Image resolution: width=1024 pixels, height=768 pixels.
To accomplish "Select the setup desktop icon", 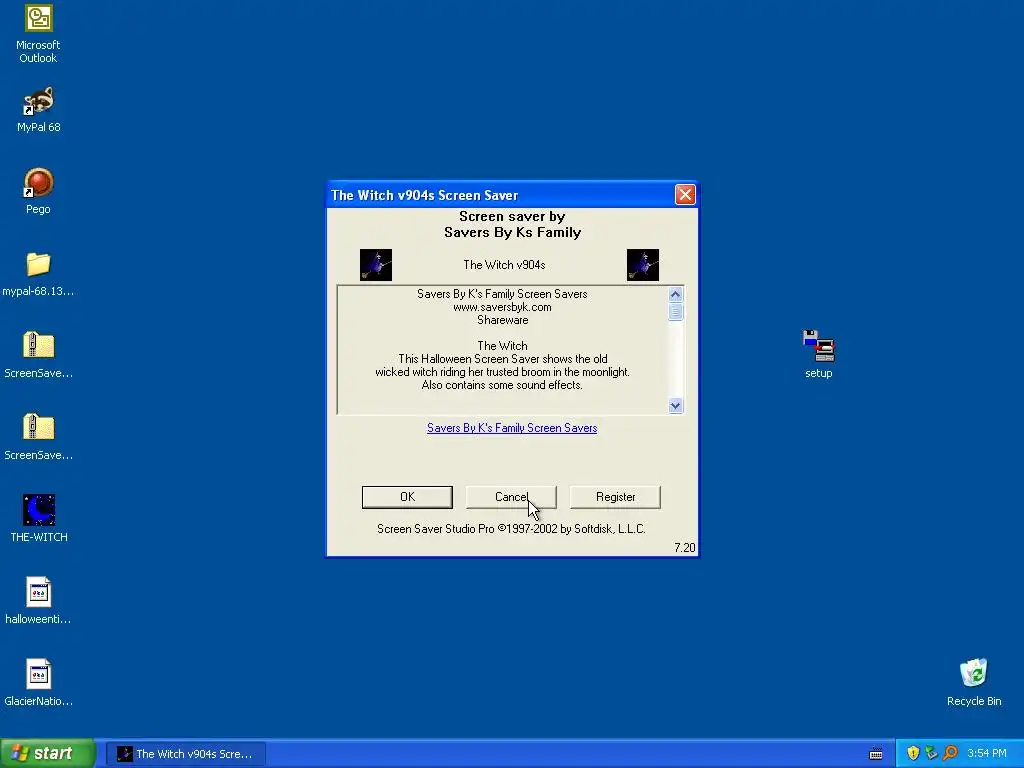I will pyautogui.click(x=818, y=355).
